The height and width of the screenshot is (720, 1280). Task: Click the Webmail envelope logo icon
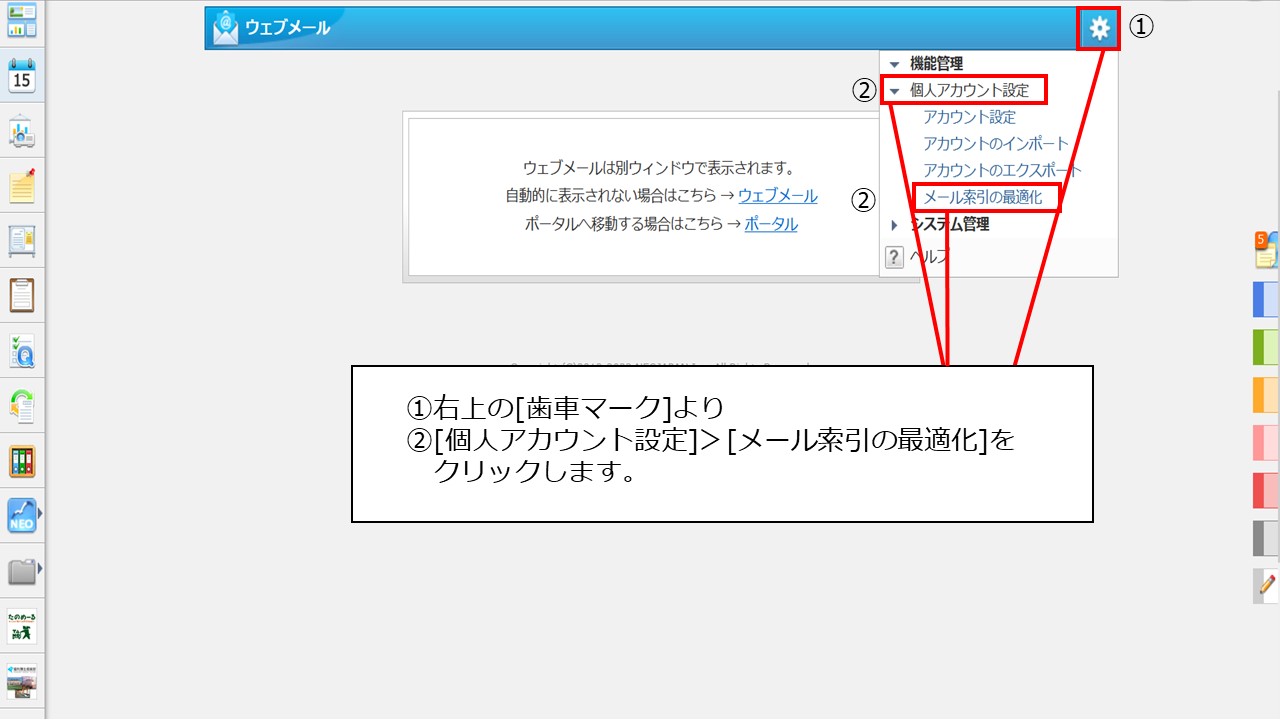(226, 28)
